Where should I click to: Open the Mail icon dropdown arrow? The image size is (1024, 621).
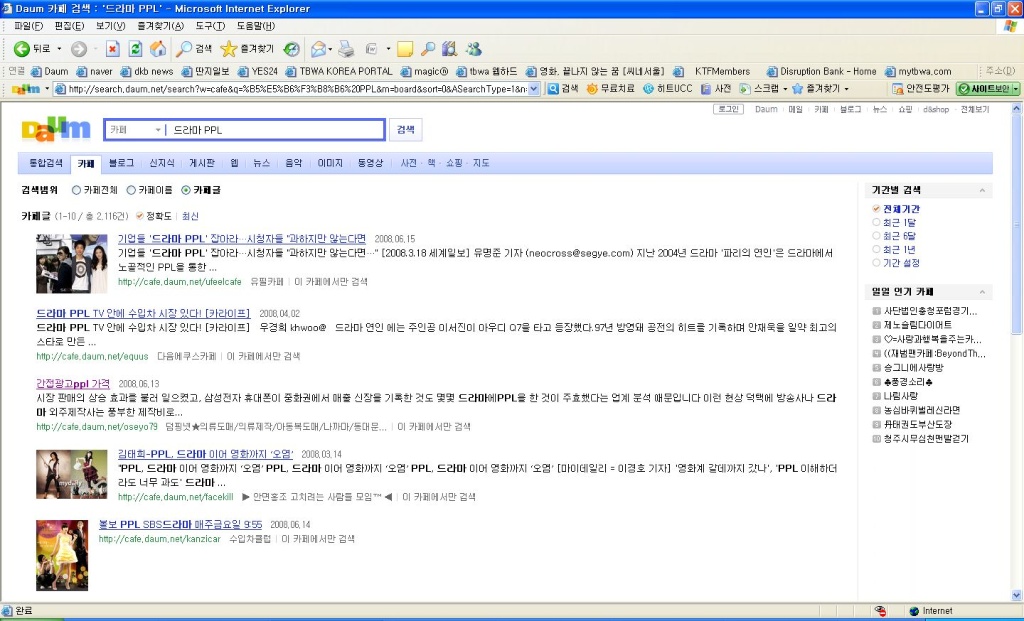[x=330, y=49]
